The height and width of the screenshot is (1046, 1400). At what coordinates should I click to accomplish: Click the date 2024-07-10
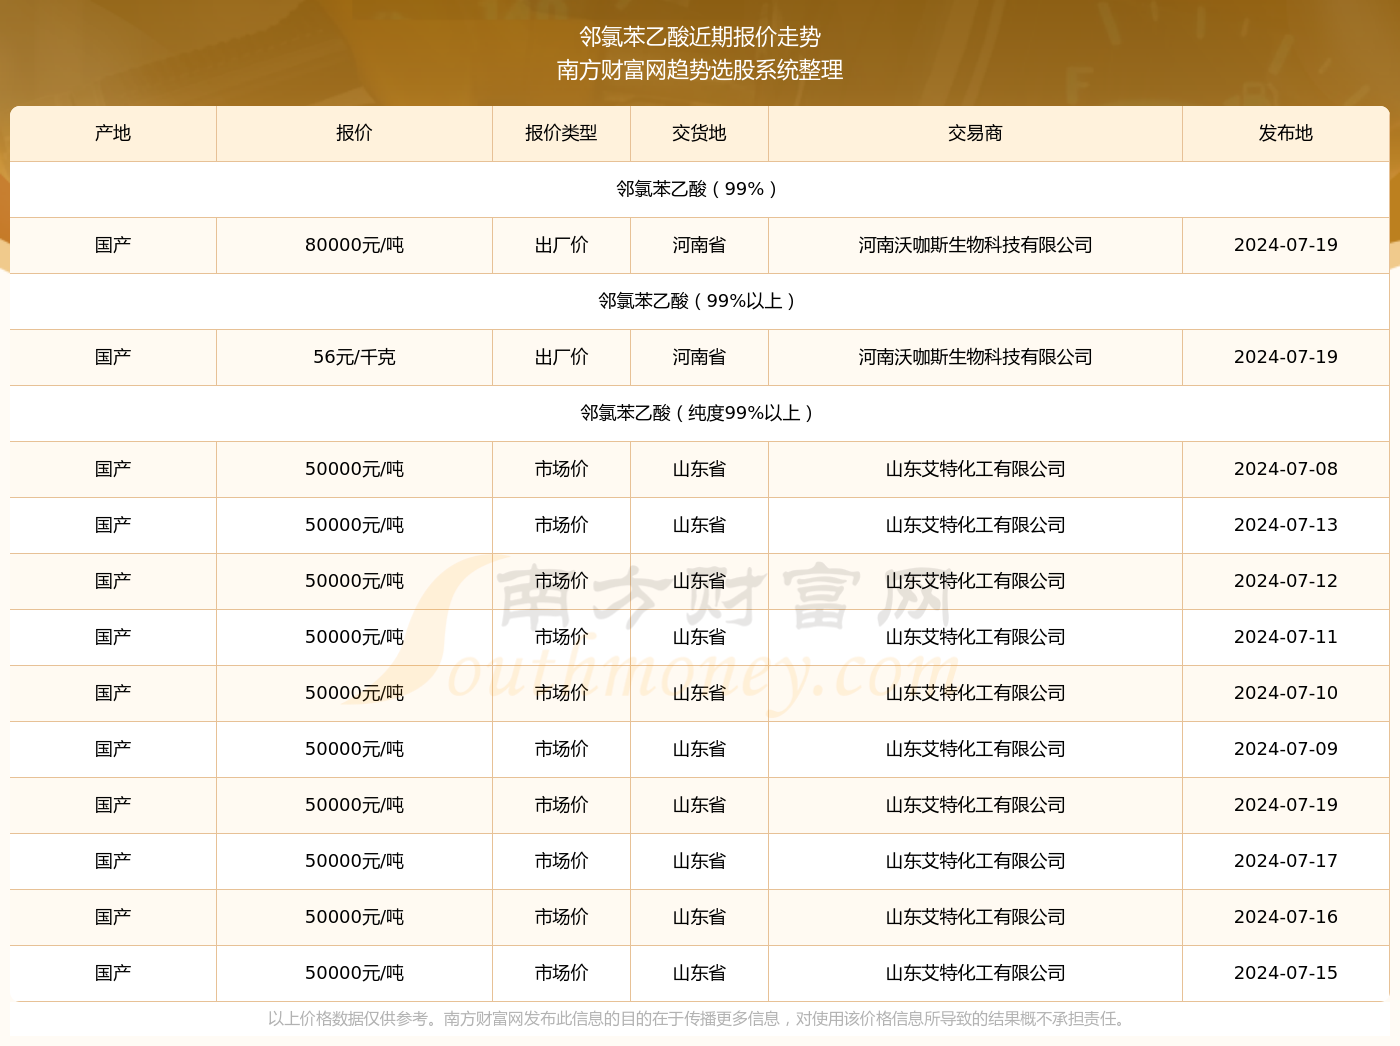(x=1286, y=693)
